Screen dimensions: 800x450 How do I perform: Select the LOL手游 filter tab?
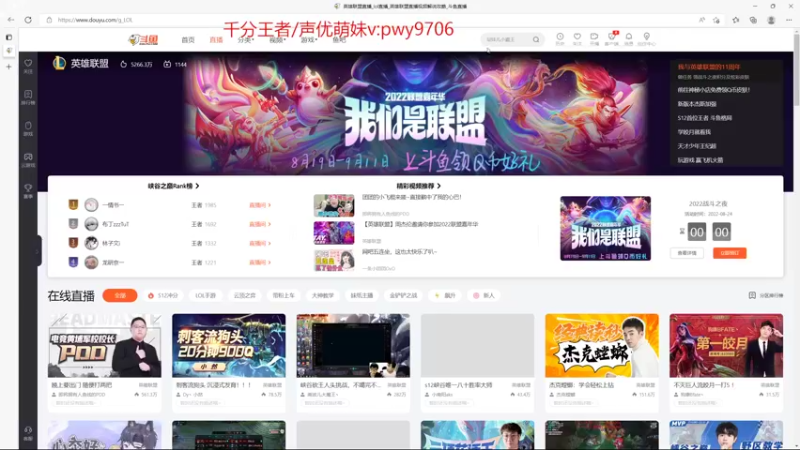click(206, 295)
